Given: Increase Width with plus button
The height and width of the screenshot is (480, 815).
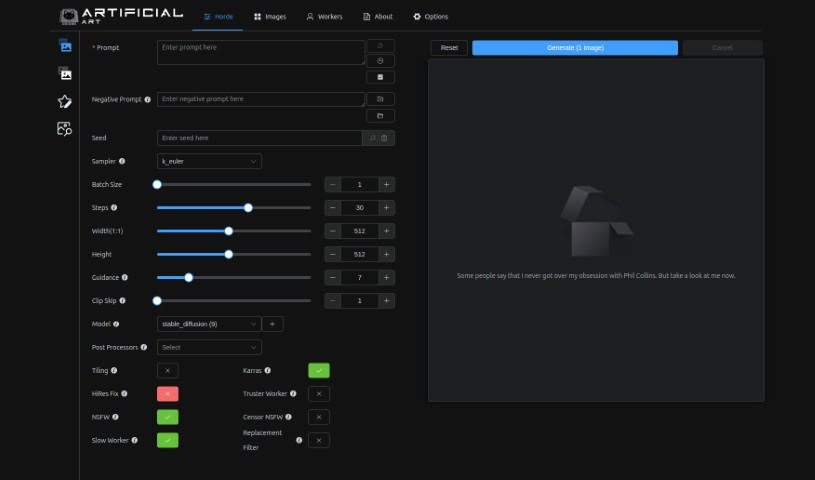Looking at the screenshot, I should click(386, 231).
